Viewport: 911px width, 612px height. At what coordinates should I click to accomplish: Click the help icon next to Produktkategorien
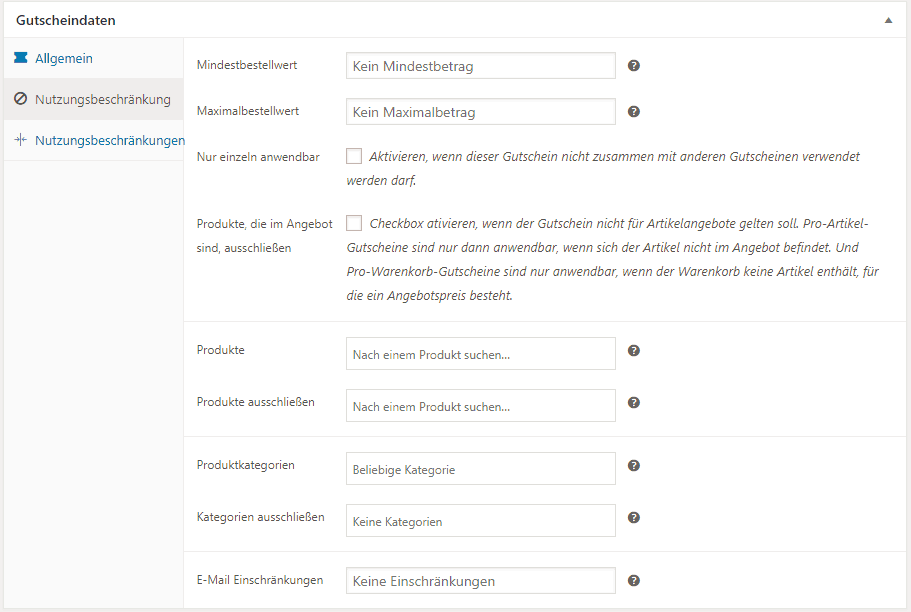[x=634, y=467]
